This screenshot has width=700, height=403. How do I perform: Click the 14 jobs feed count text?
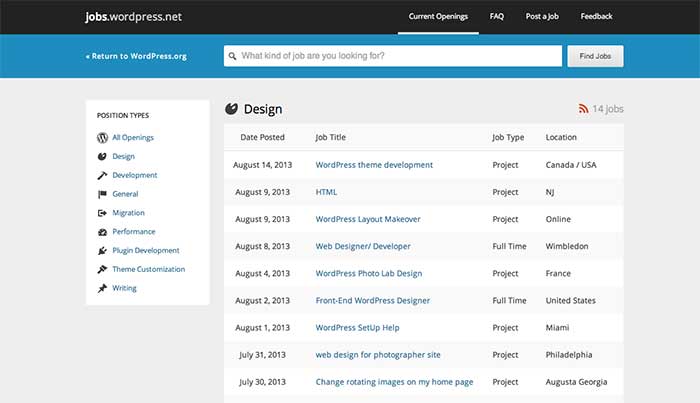point(608,109)
